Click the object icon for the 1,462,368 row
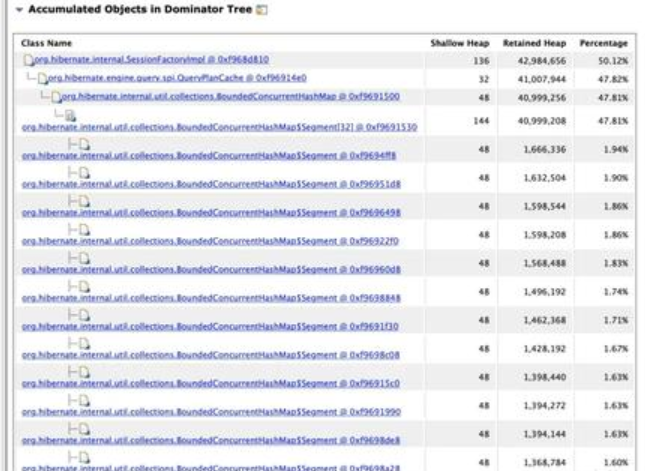 tap(84, 315)
